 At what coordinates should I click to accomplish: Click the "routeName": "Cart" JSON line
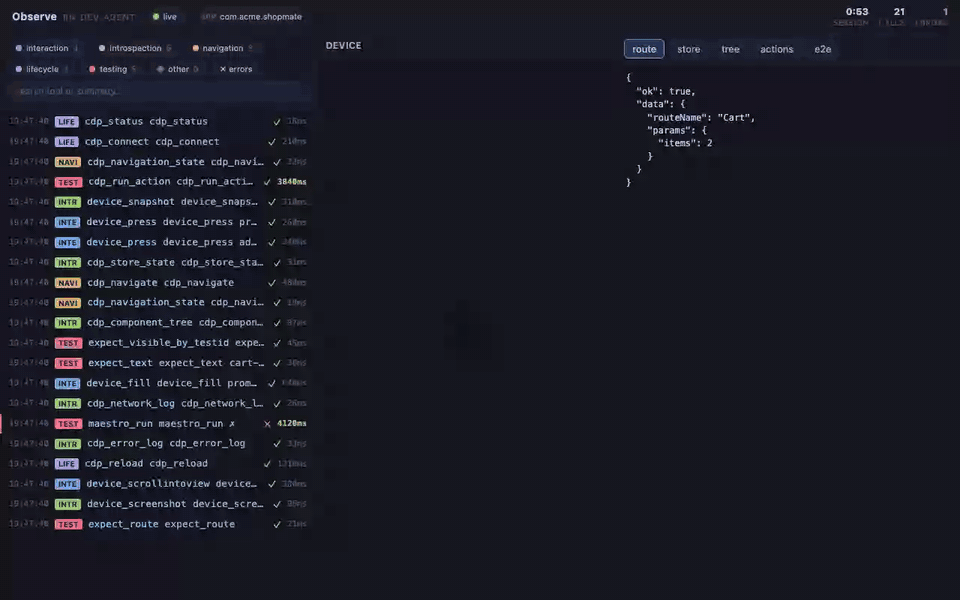[701, 117]
